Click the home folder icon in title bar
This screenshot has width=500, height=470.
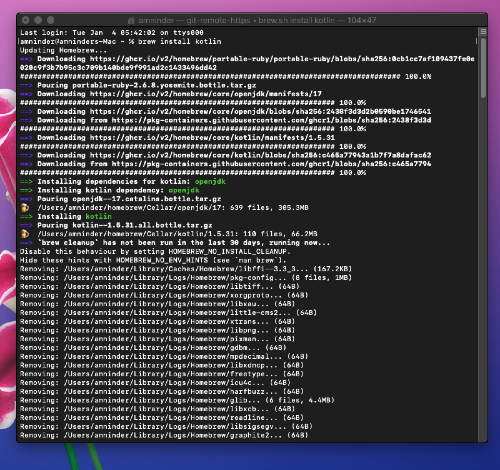pyautogui.click(x=131, y=21)
